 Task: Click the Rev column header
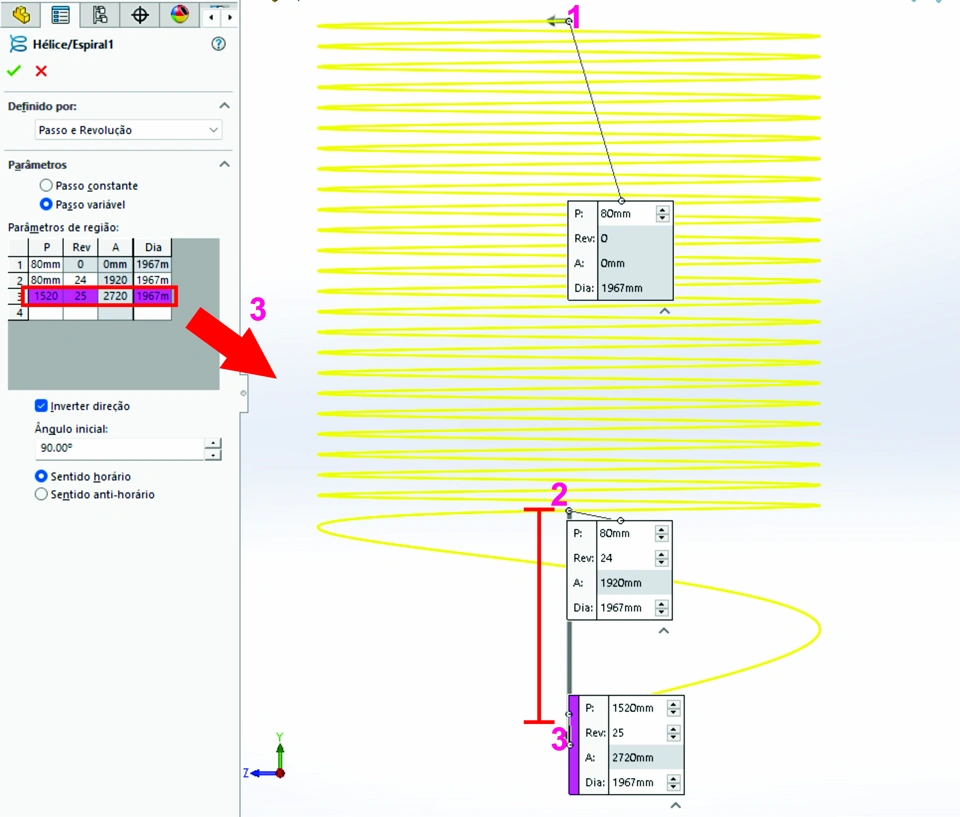pos(81,247)
